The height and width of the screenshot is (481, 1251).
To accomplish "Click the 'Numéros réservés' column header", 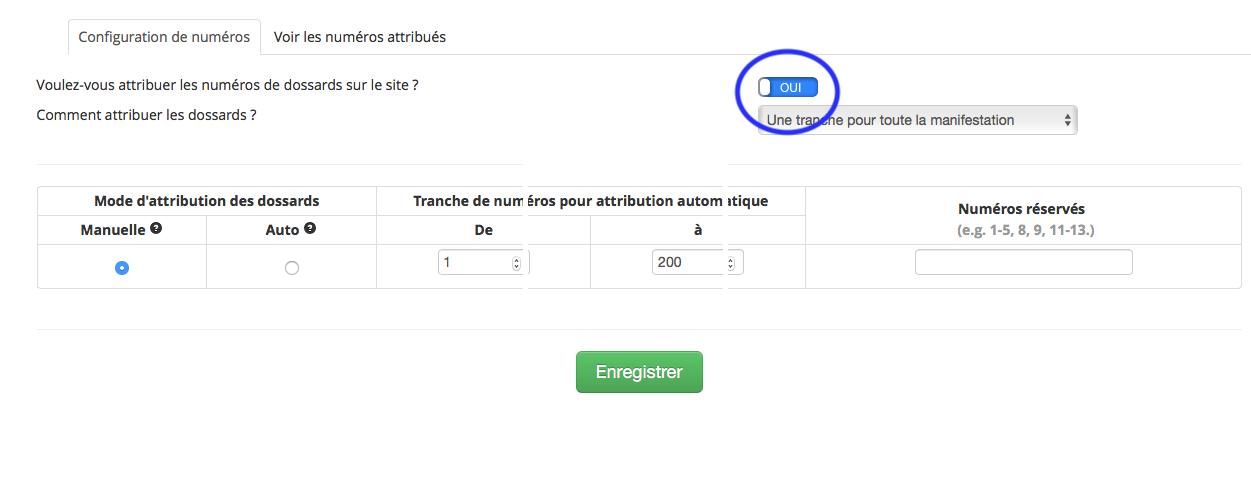I will (x=1021, y=209).
